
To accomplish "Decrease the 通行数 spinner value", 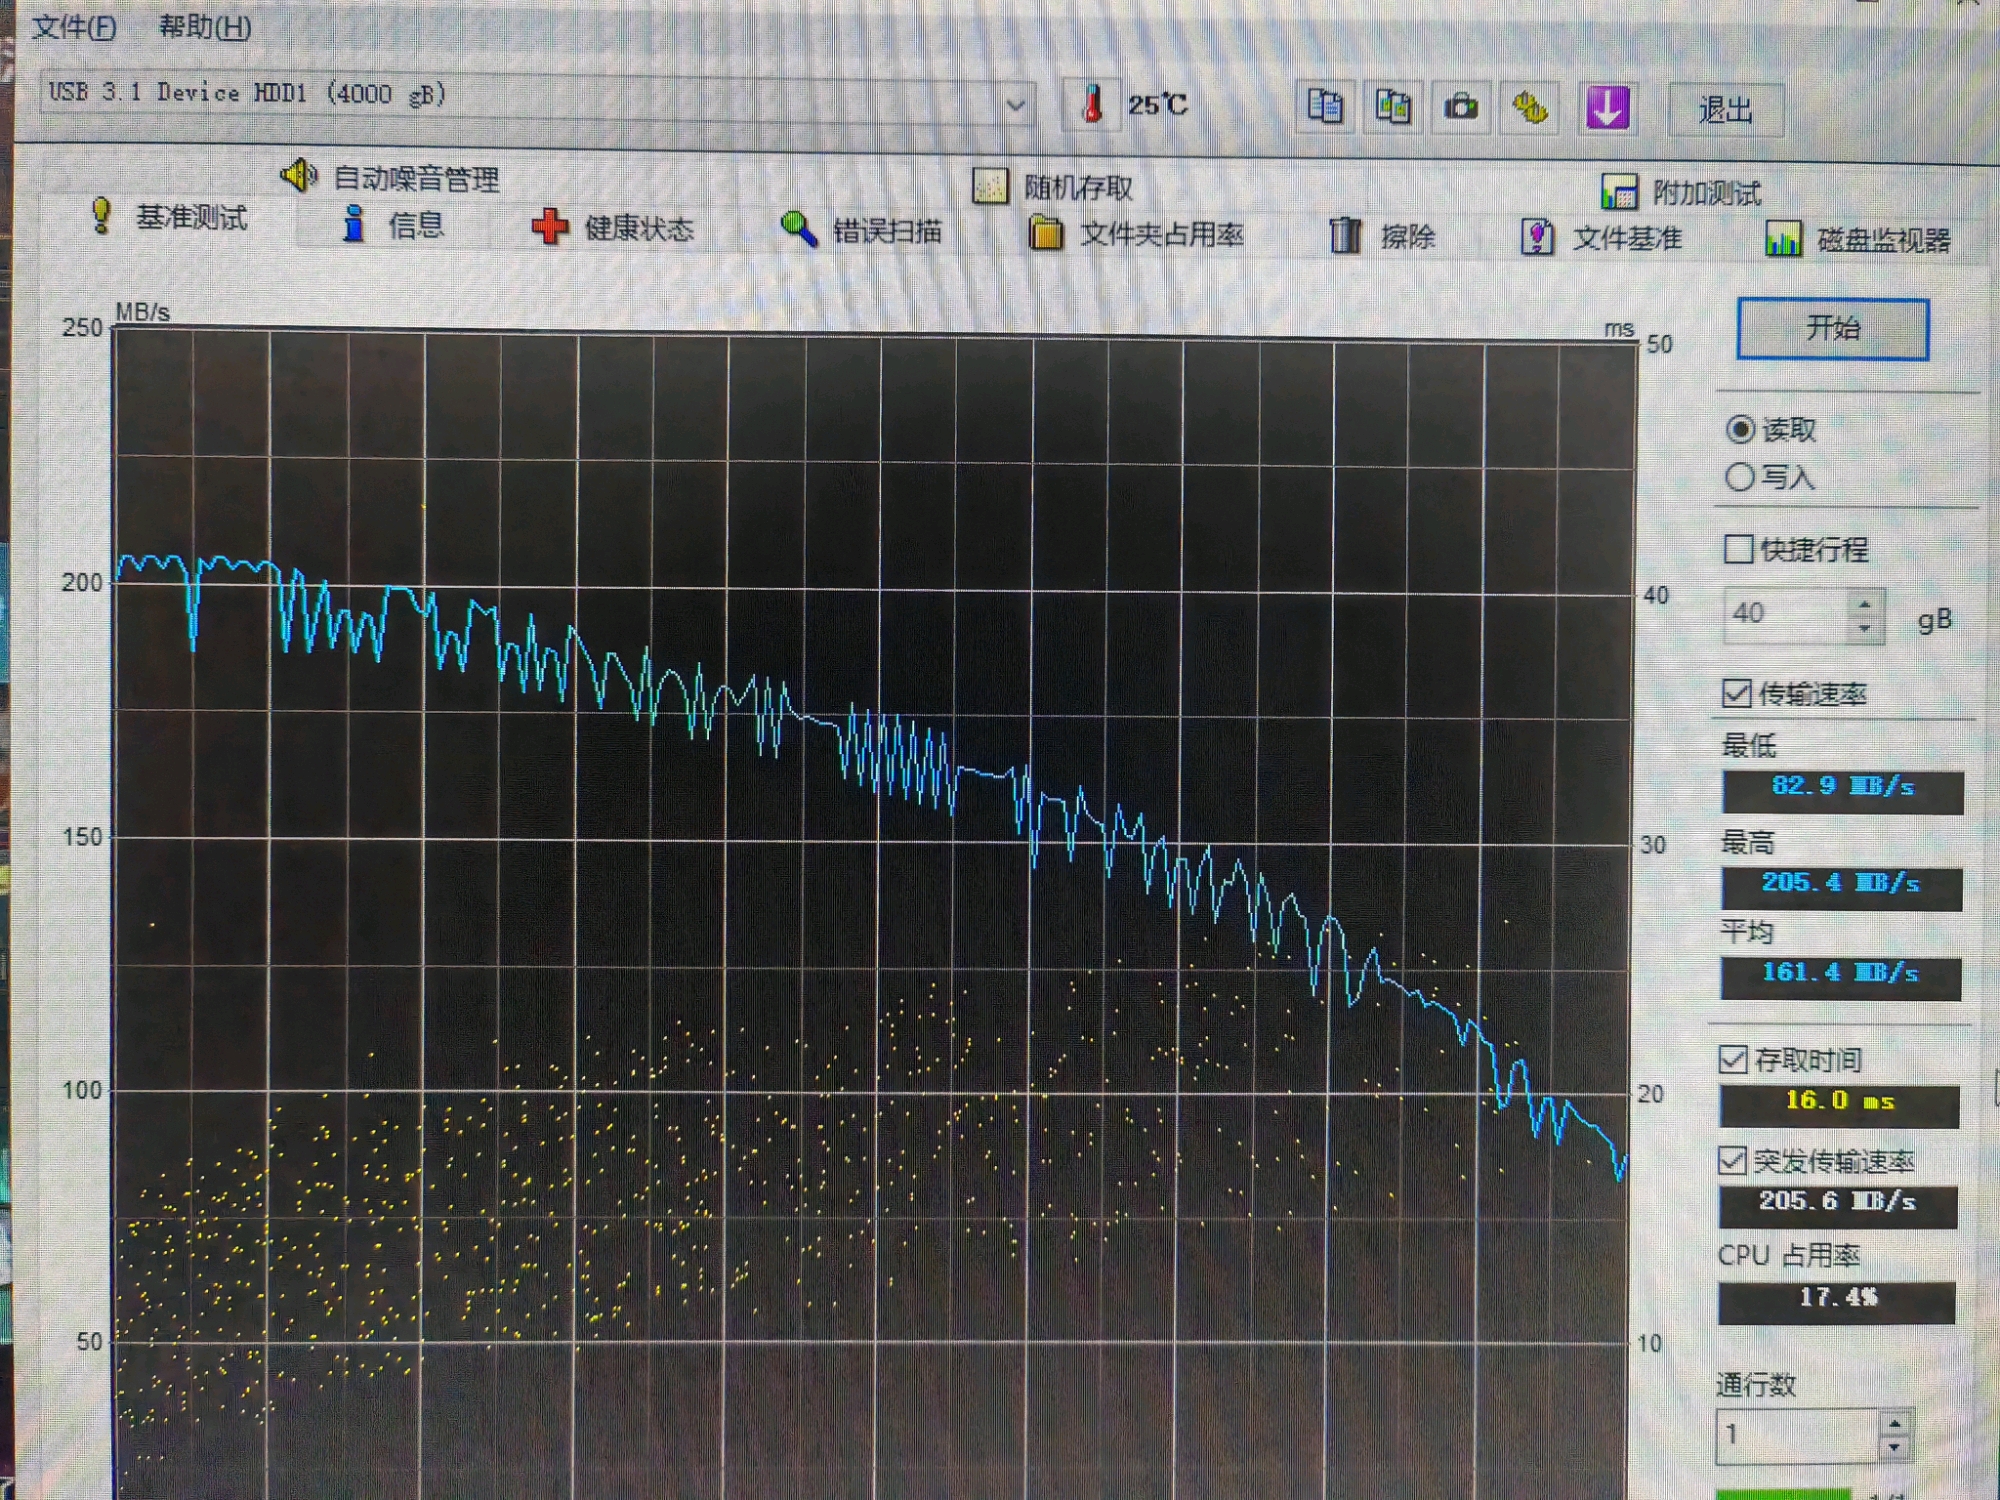I will (x=1894, y=1447).
